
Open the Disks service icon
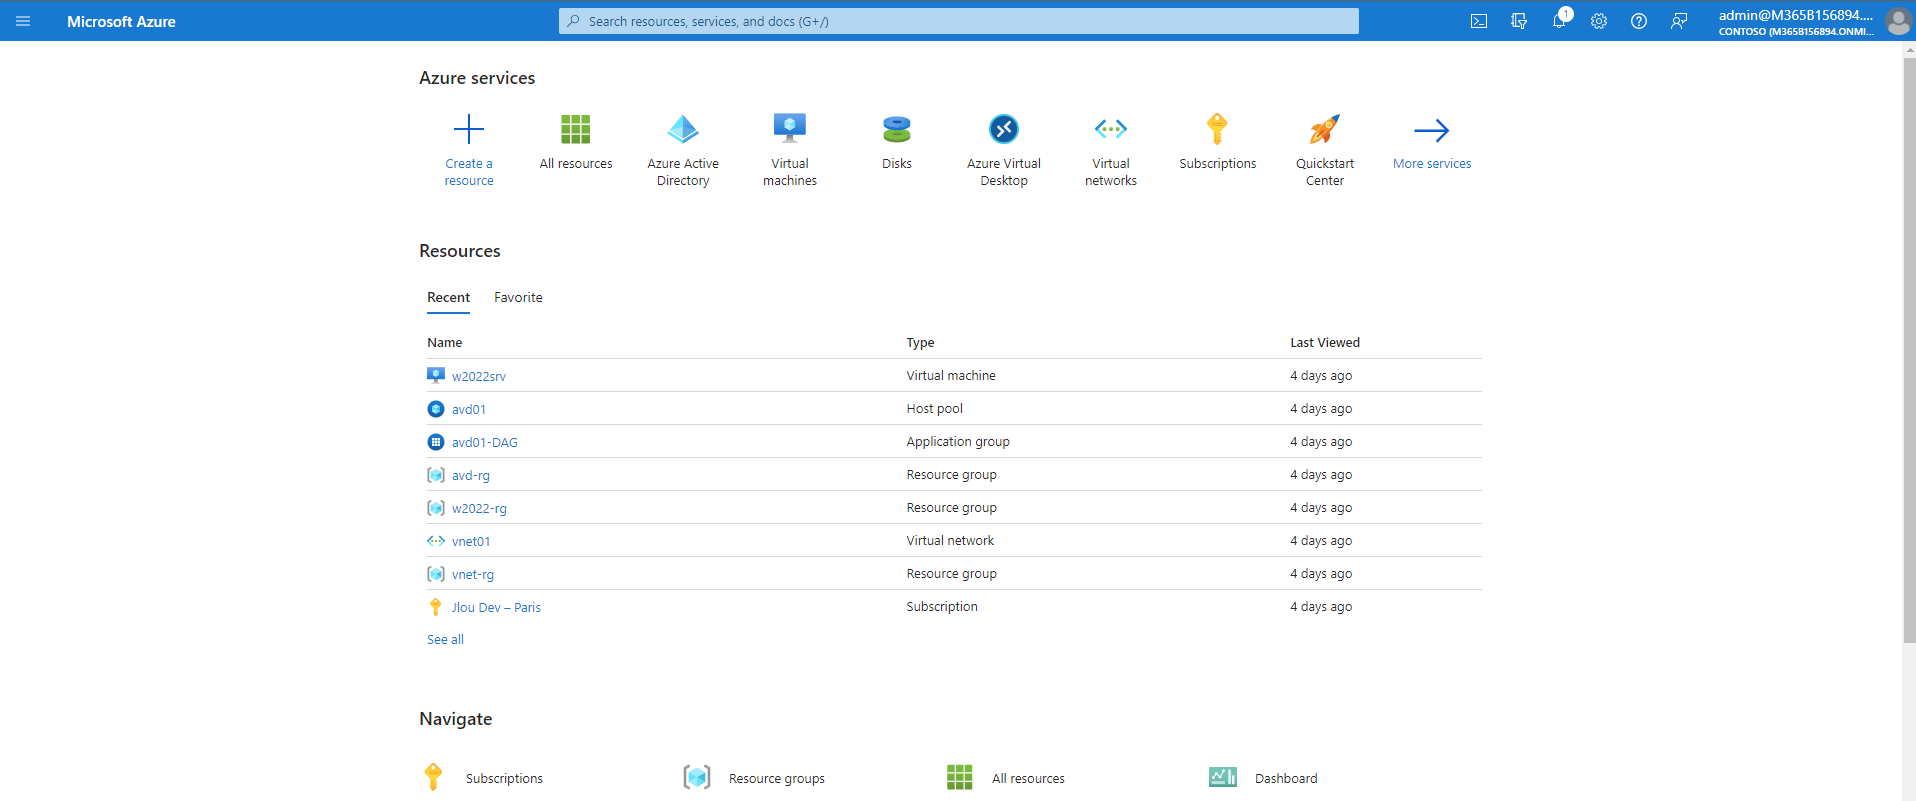(897, 129)
